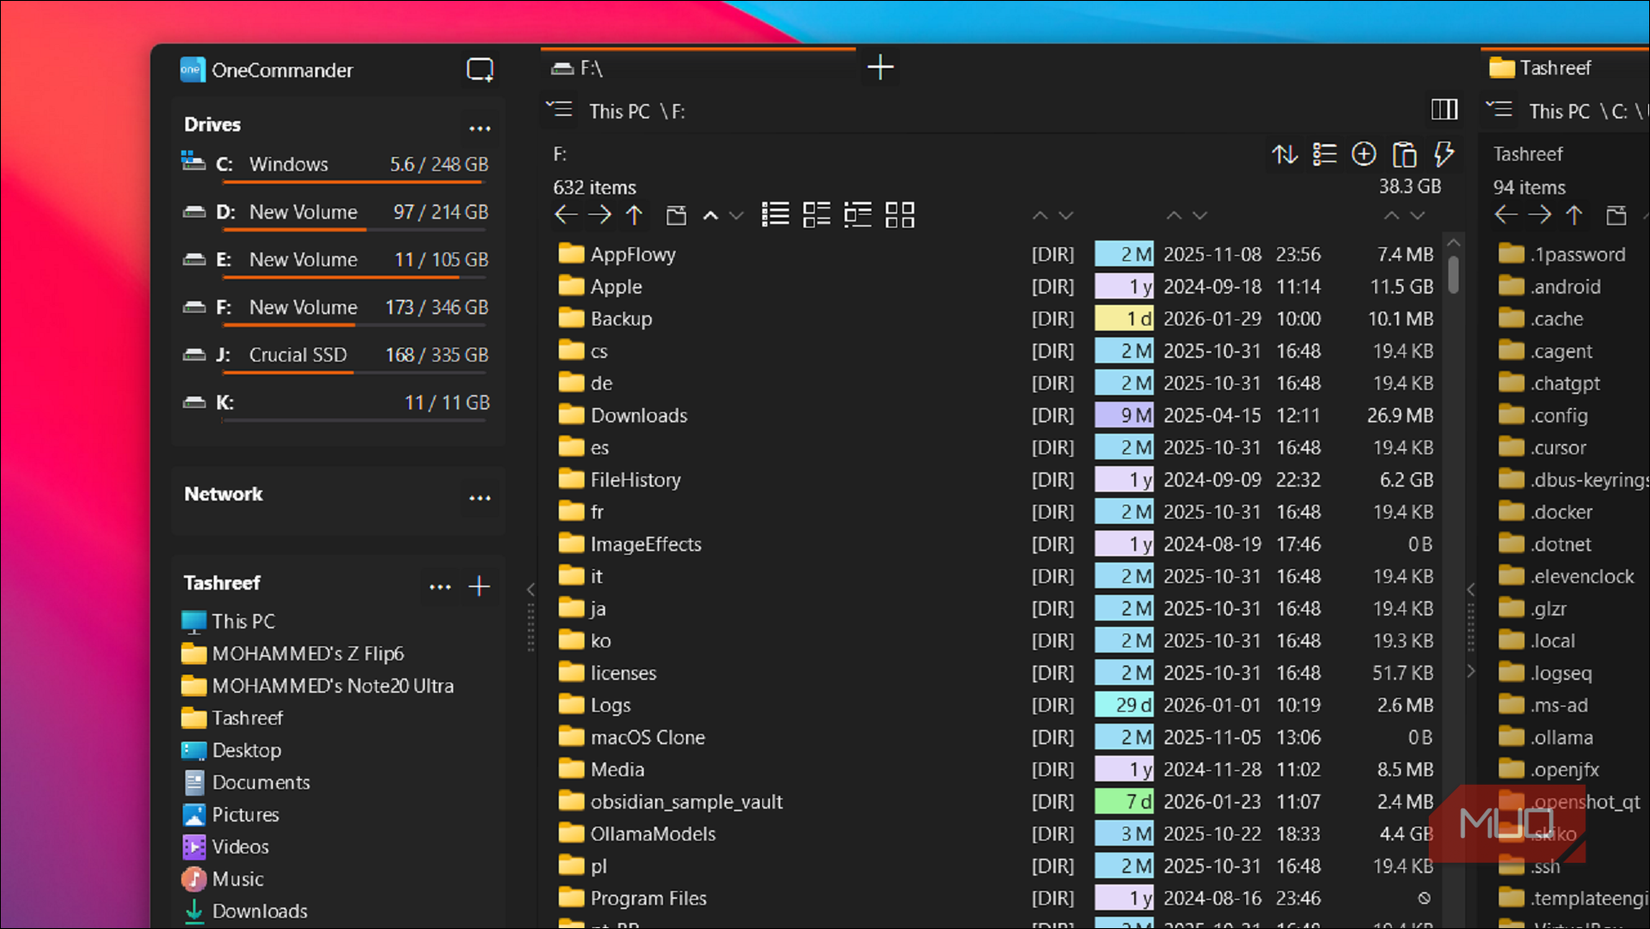This screenshot has width=1650, height=929.
Task: Click the paste clipboard icon
Action: [x=1404, y=154]
